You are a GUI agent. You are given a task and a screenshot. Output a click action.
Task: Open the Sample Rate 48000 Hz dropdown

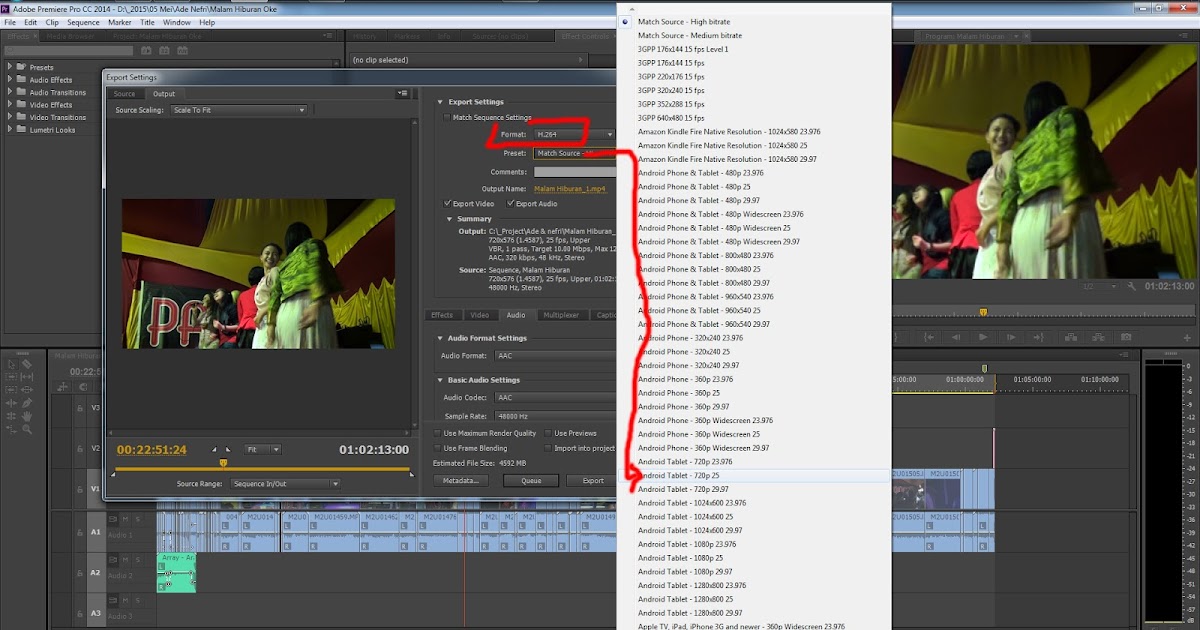555,416
